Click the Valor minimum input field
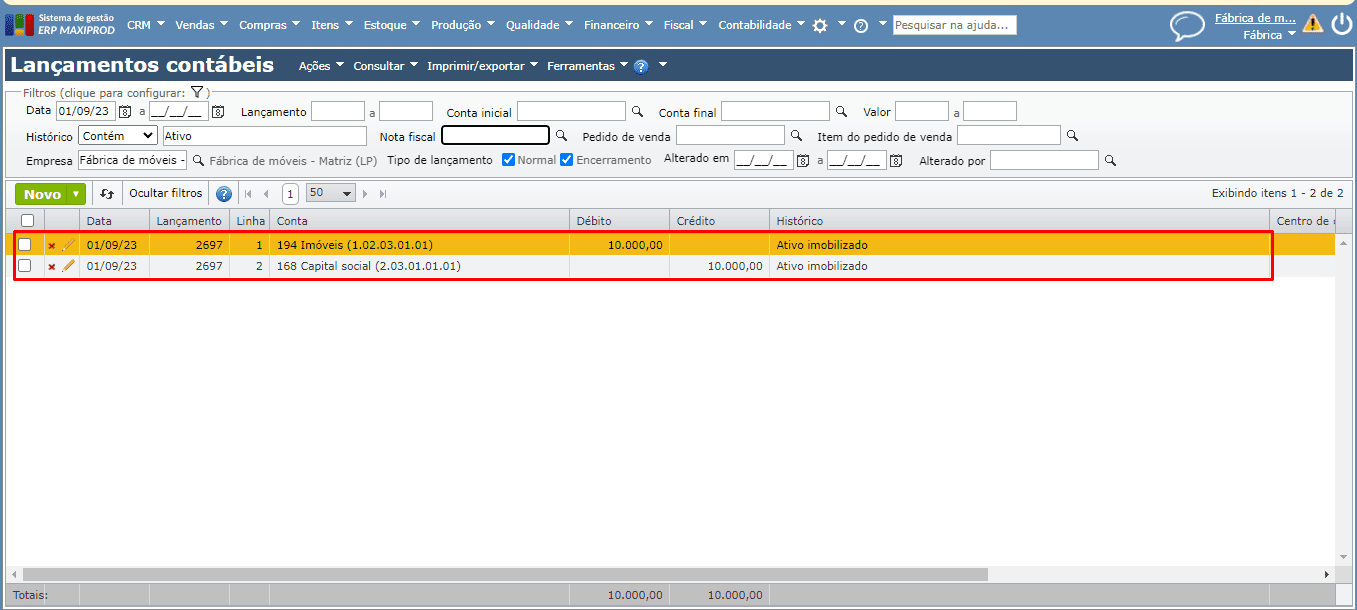The height and width of the screenshot is (610, 1357). click(922, 111)
